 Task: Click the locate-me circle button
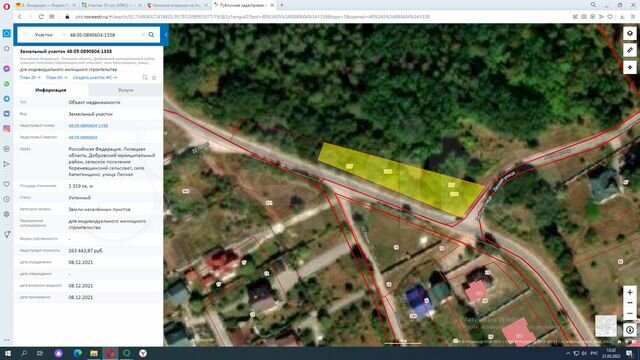point(630,330)
